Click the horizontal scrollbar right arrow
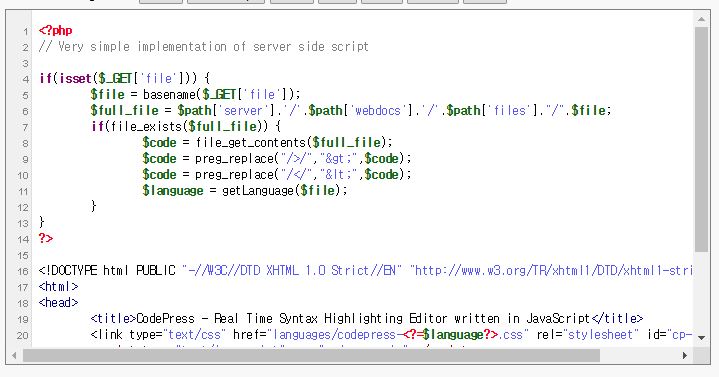The width and height of the screenshot is (719, 377). [685, 355]
